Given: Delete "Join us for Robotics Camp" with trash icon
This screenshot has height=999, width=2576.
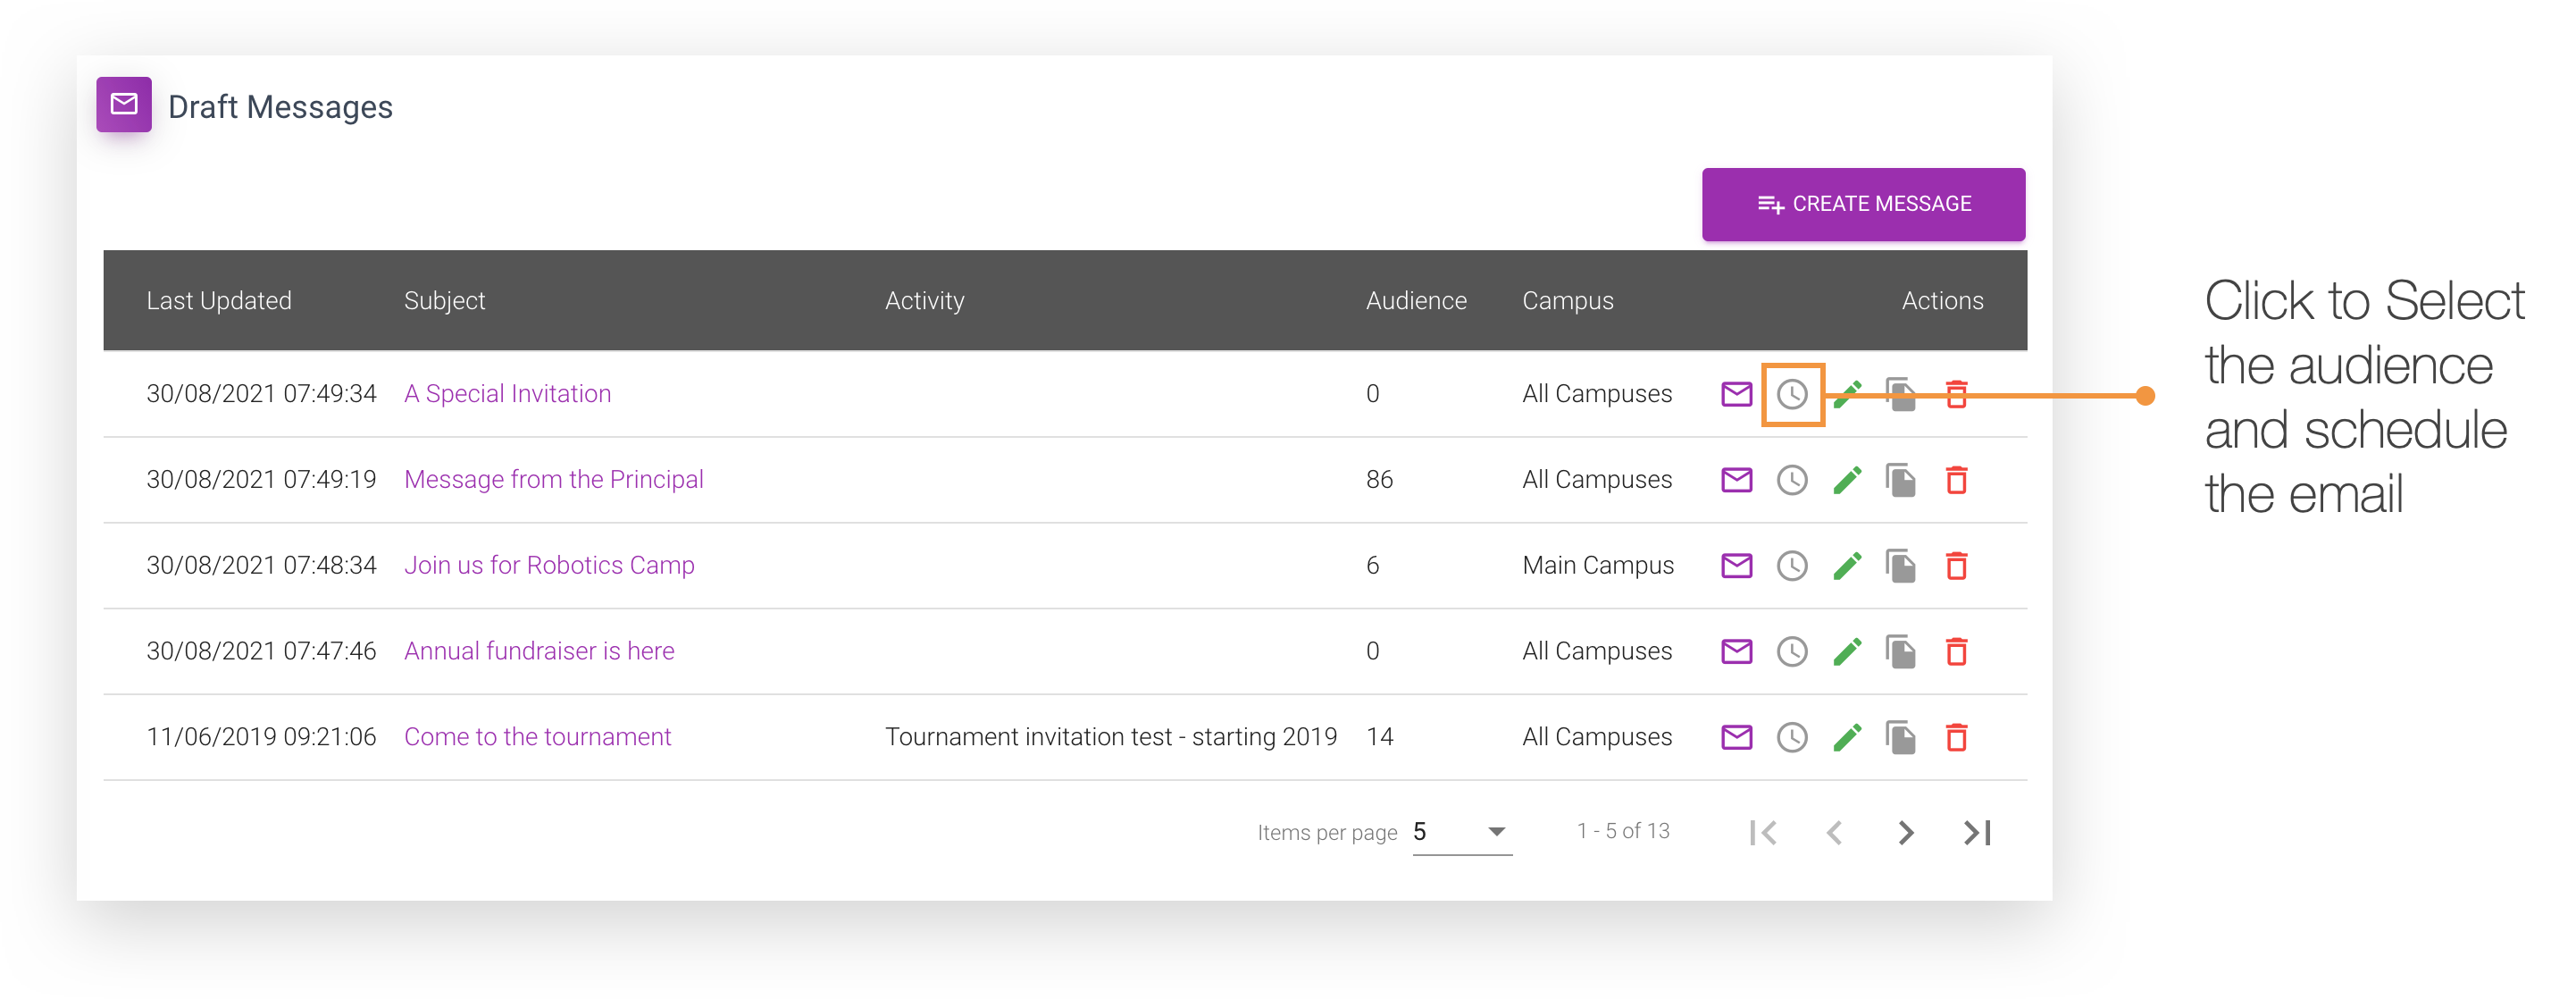Looking at the screenshot, I should coord(1957,565).
